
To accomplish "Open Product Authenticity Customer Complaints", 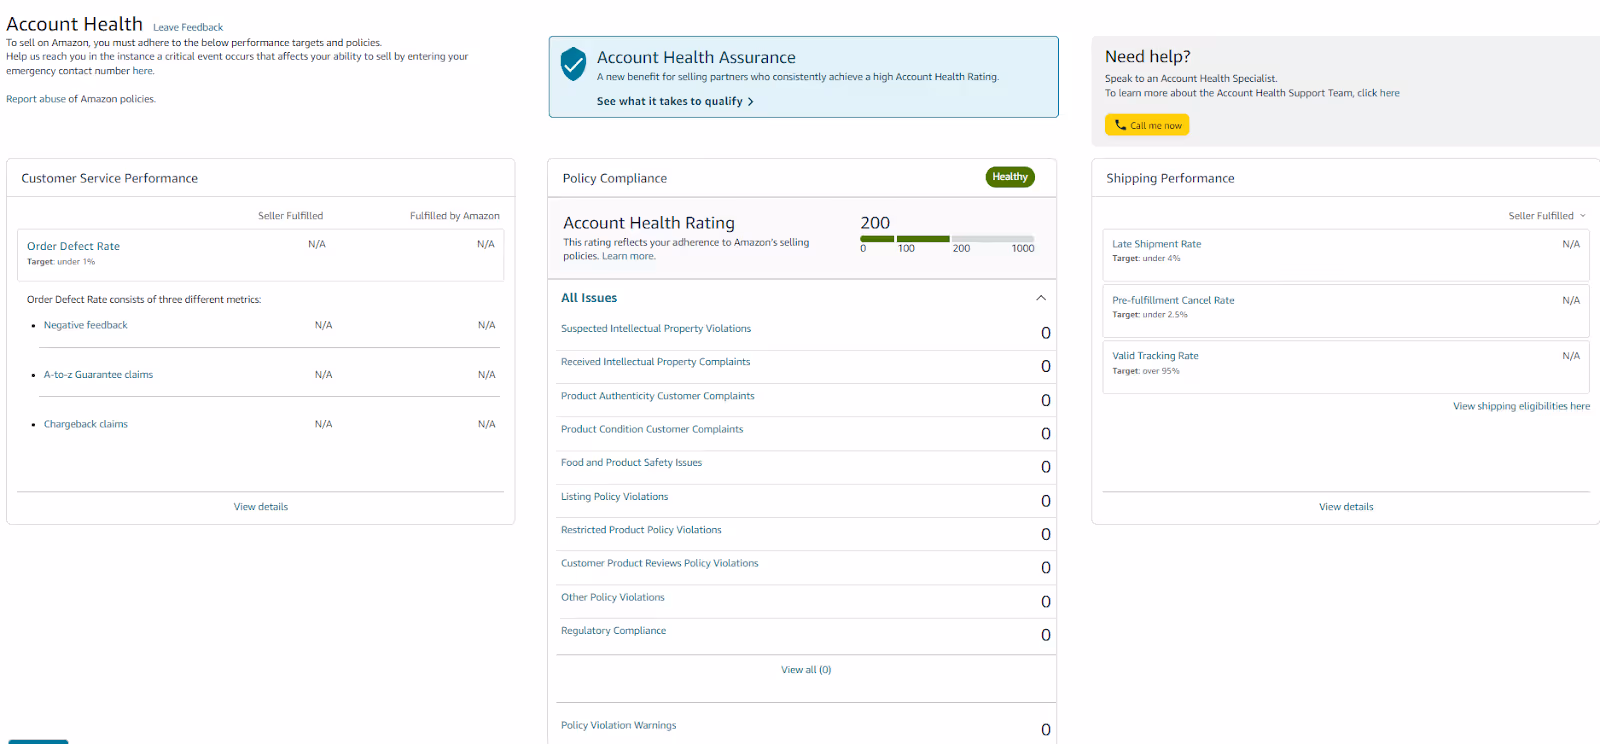I will click(658, 396).
